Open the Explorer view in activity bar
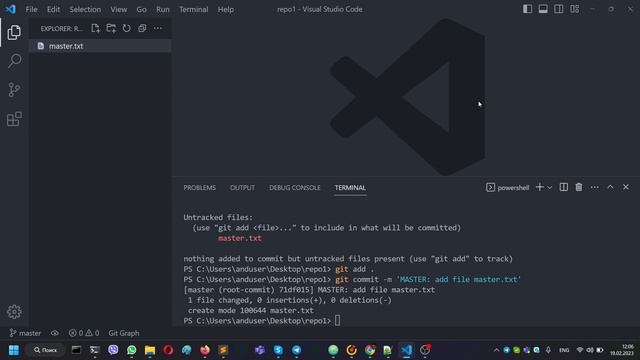The width and height of the screenshot is (640, 360). [x=14, y=32]
